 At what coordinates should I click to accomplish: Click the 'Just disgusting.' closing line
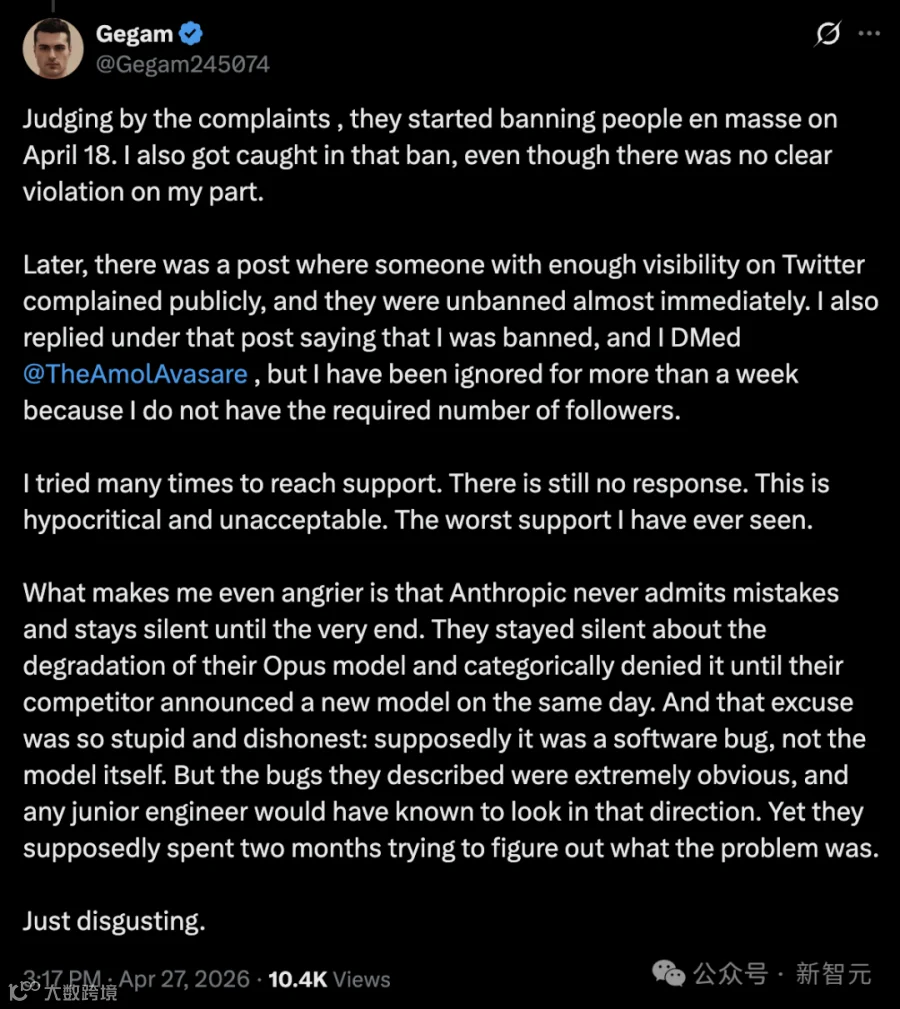click(115, 921)
